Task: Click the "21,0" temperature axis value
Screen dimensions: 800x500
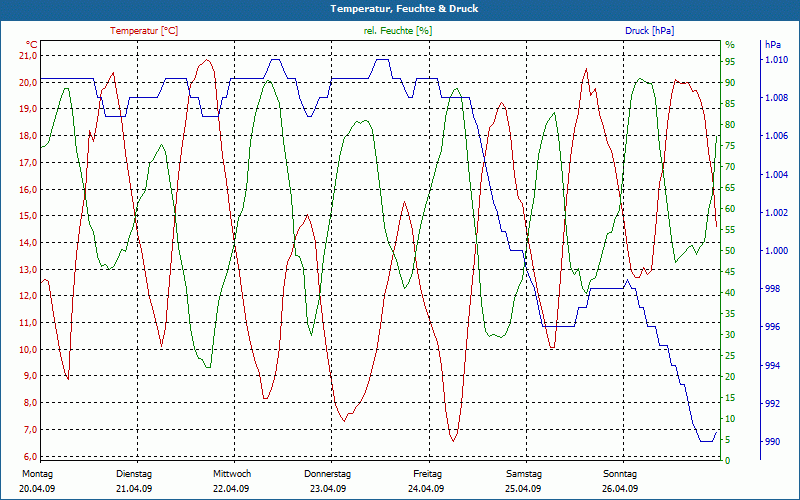Action: [x=29, y=56]
